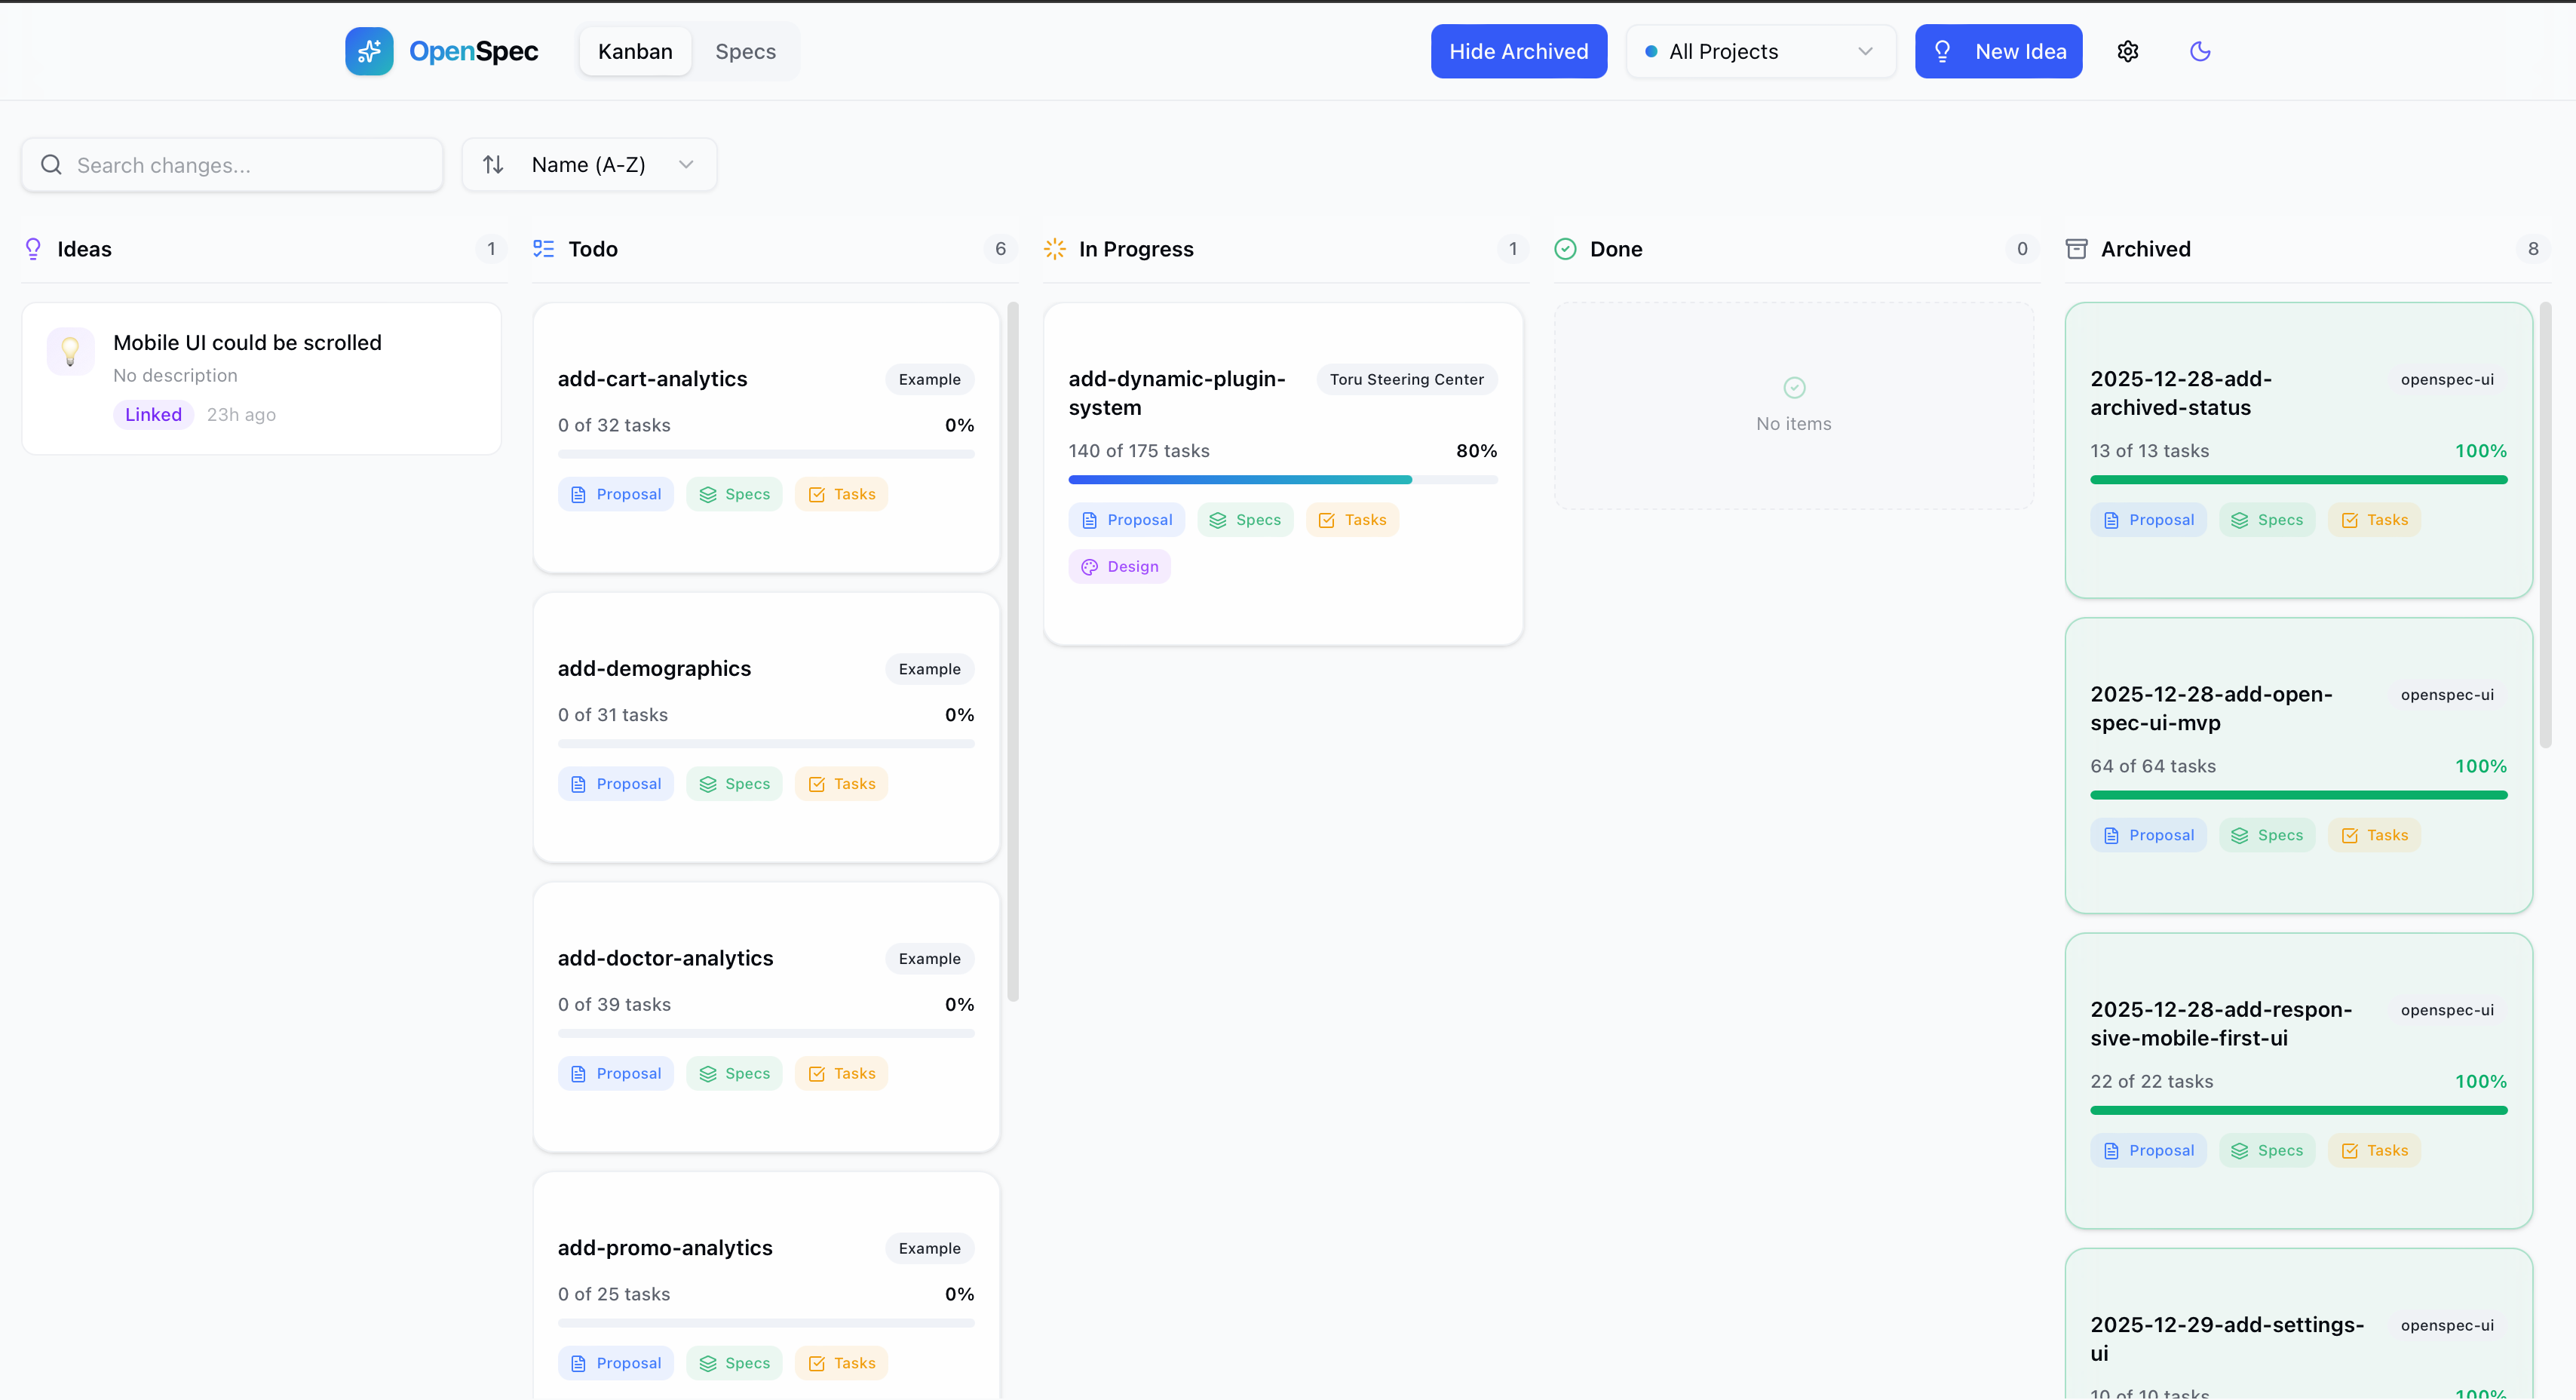
Task: Expand the Name (A-Z) sort dropdown
Action: coord(589,164)
